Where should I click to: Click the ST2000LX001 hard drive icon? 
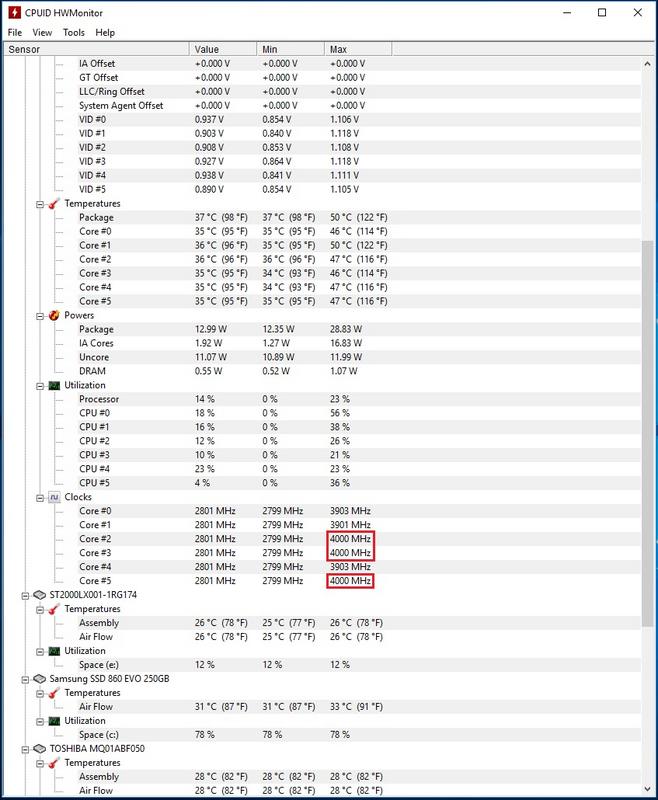coord(39,595)
